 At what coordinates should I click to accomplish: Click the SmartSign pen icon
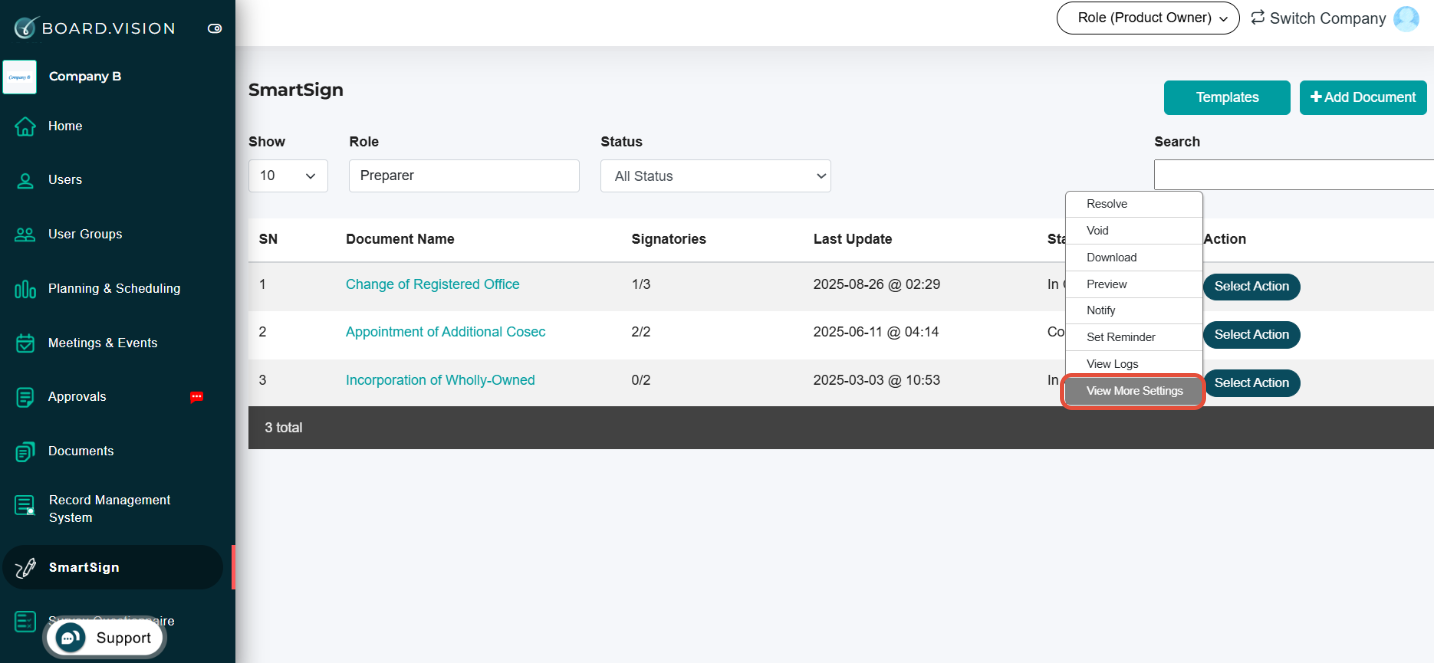25,568
